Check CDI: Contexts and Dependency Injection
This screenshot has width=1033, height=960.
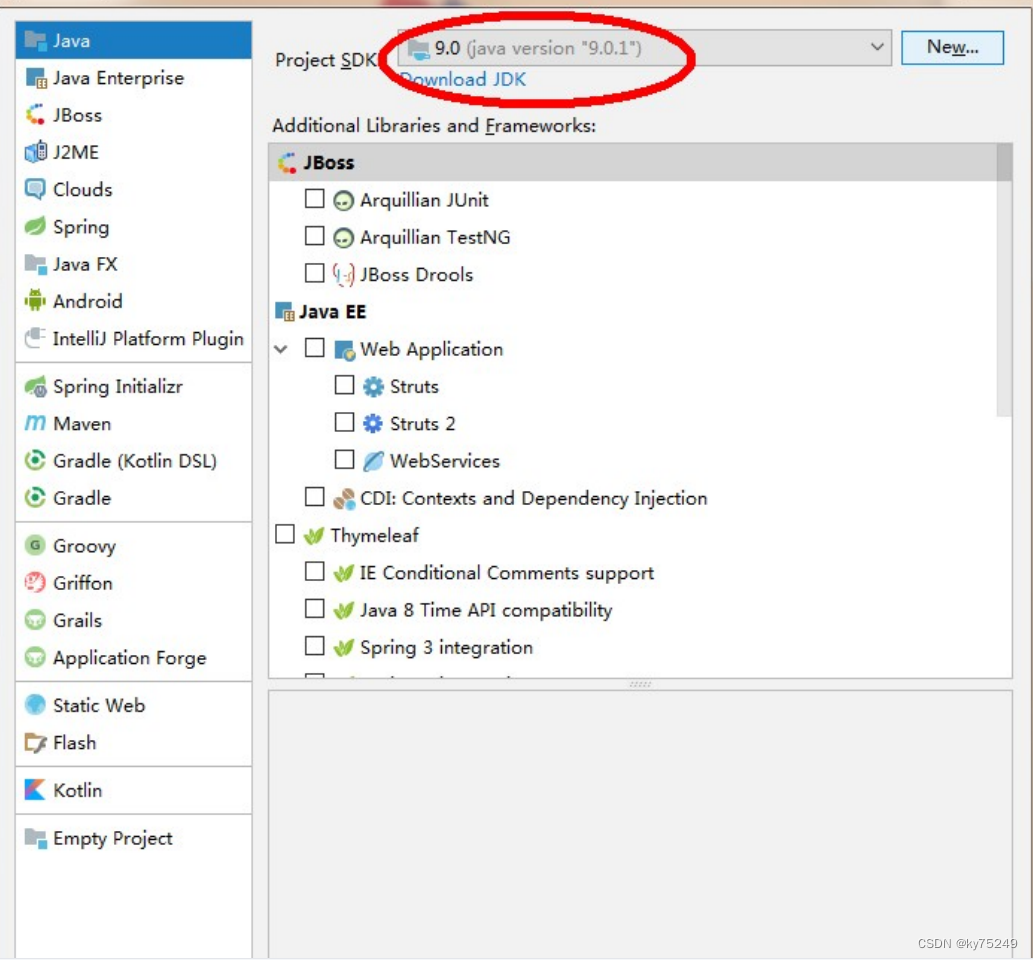315,496
